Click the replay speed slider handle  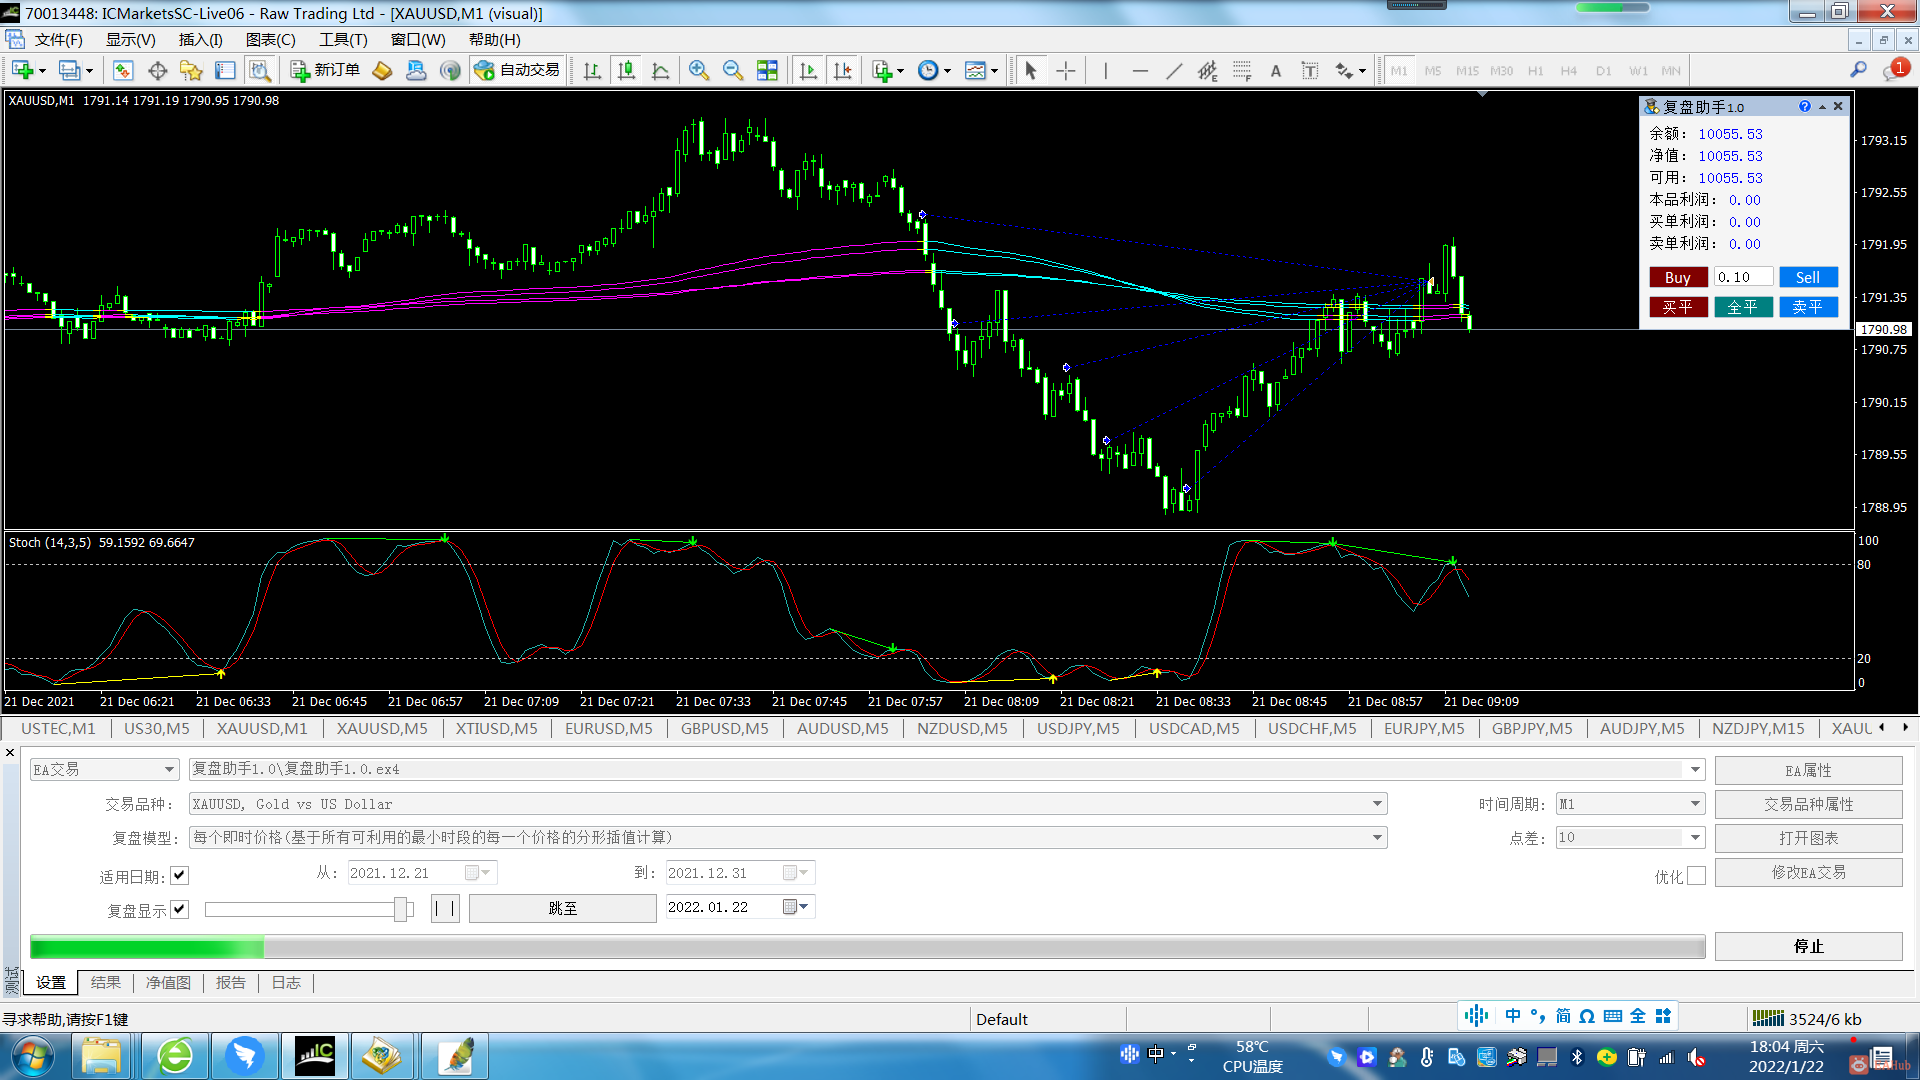click(x=401, y=909)
